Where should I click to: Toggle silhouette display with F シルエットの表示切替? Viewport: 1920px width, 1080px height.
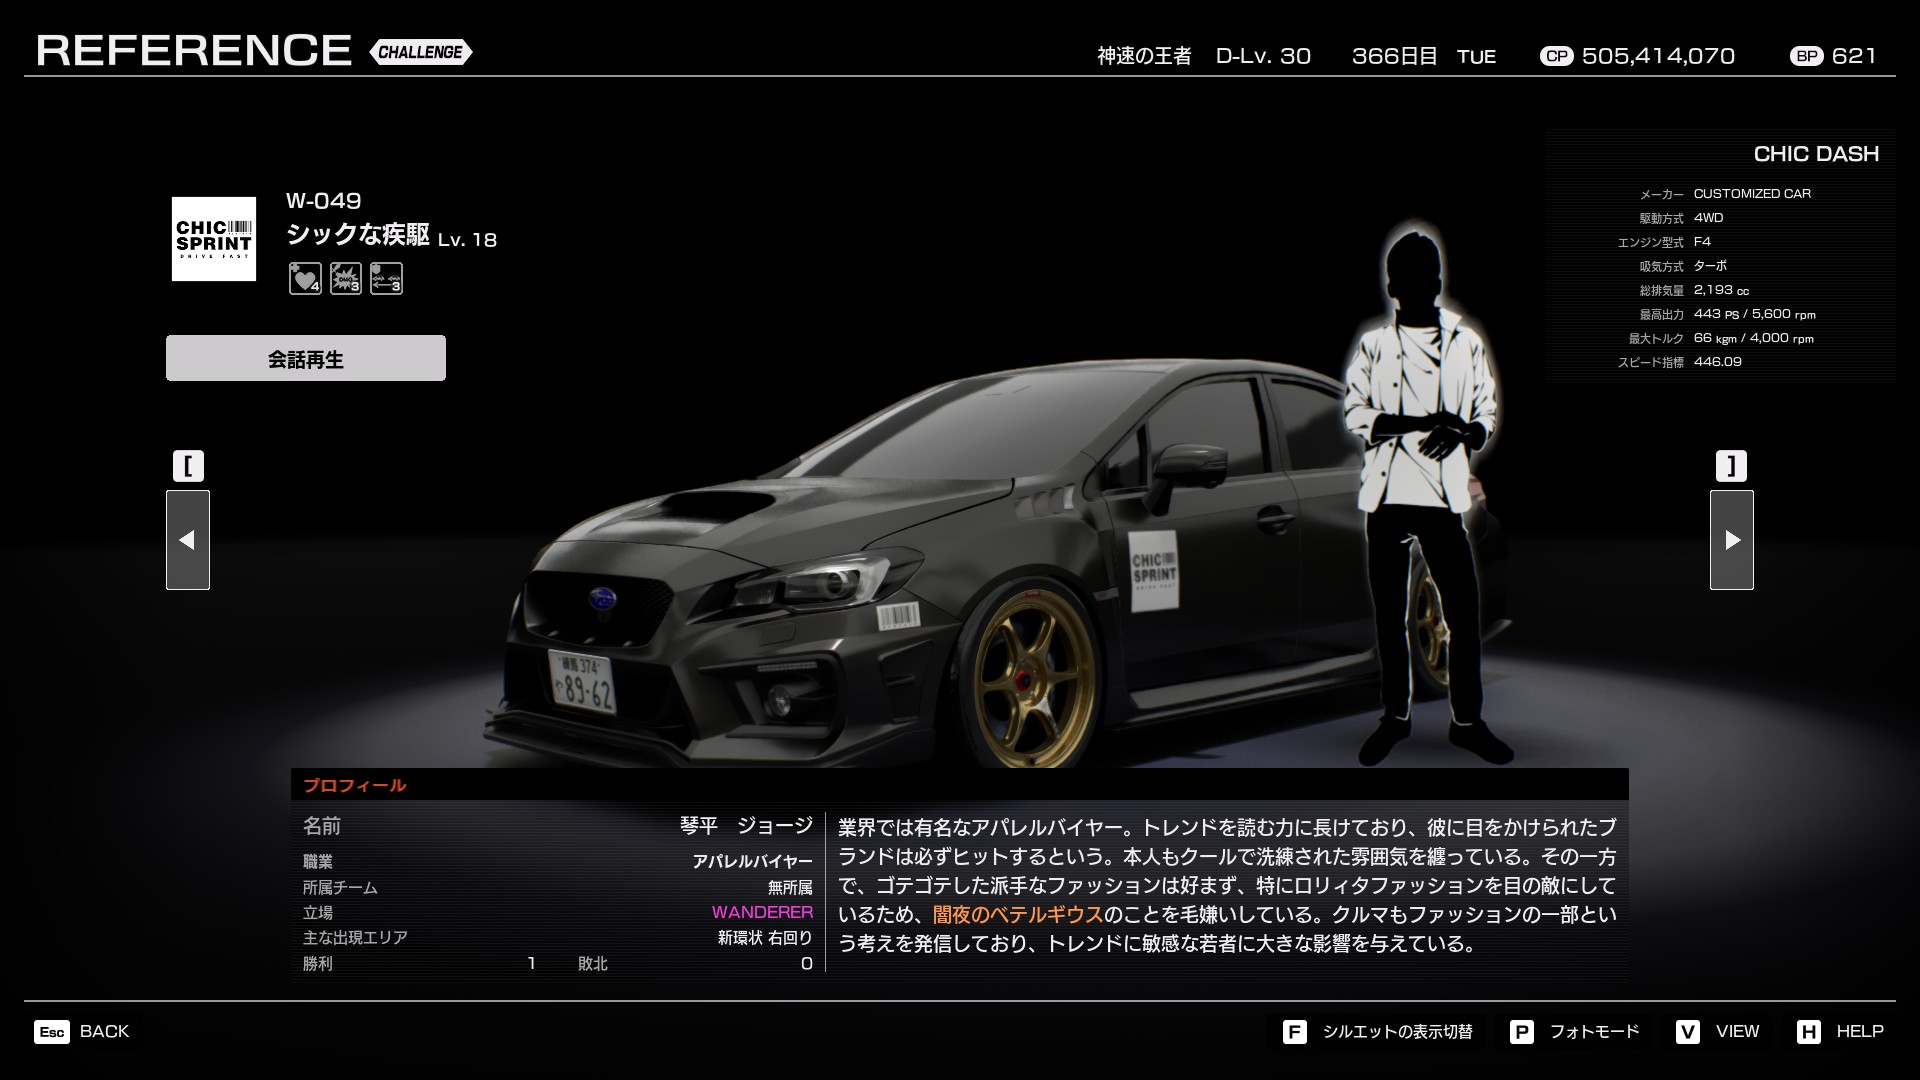pos(1378,1031)
